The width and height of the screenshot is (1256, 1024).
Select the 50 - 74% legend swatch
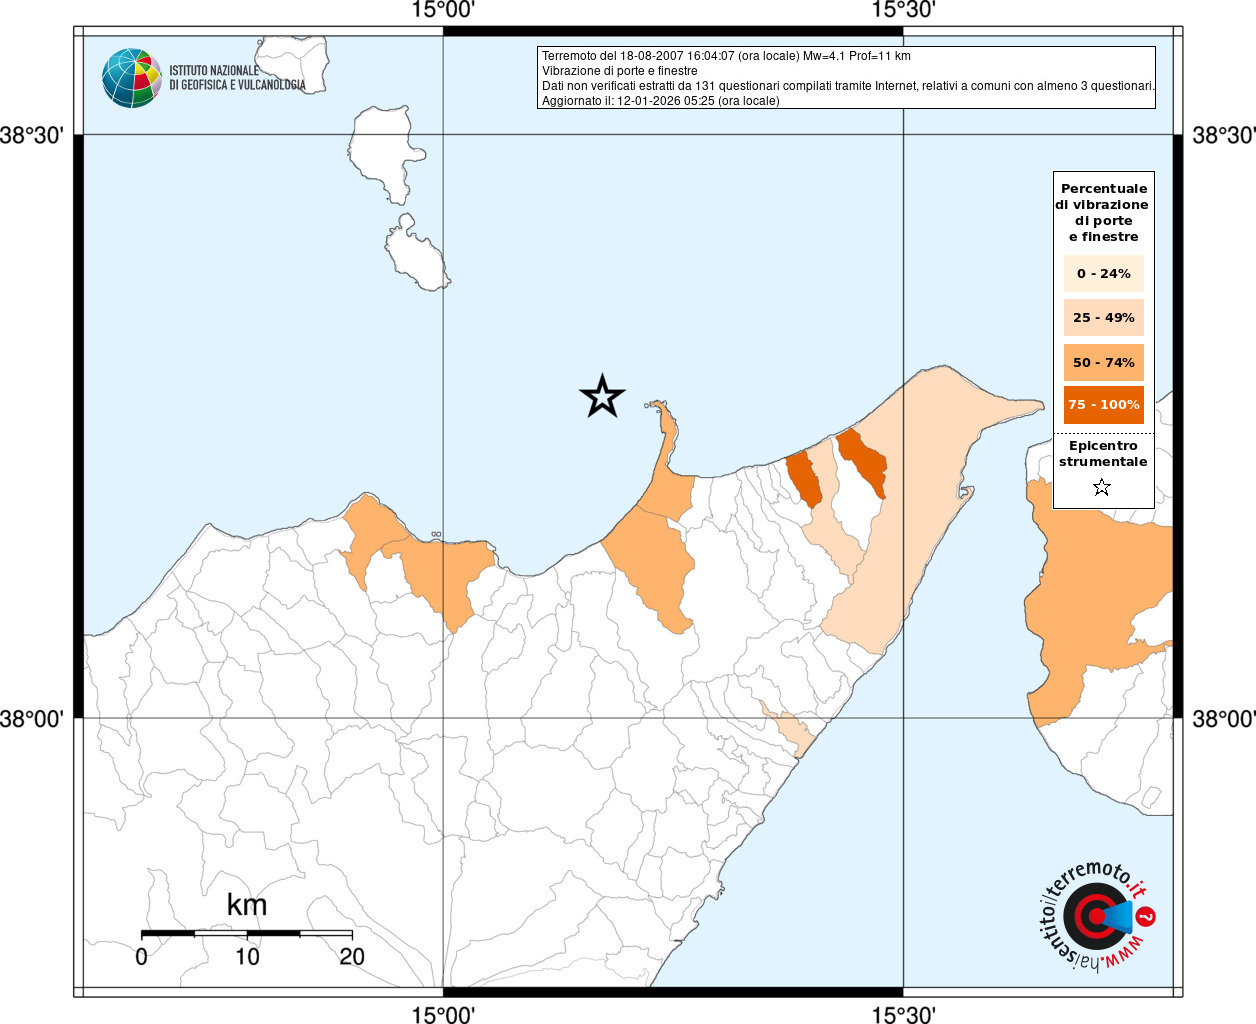click(x=1103, y=362)
